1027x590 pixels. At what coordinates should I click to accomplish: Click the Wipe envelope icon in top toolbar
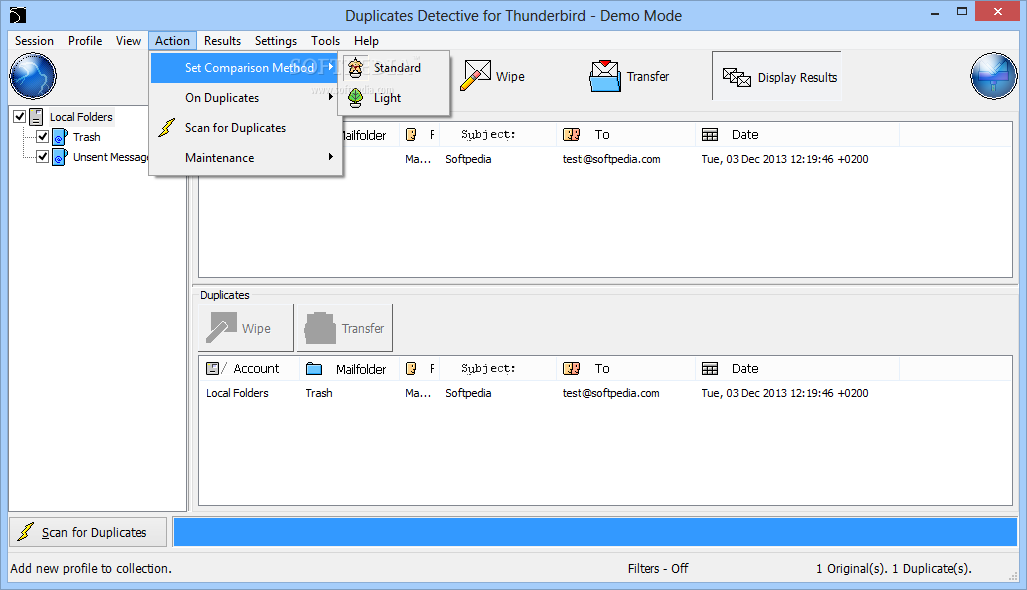tap(476, 75)
